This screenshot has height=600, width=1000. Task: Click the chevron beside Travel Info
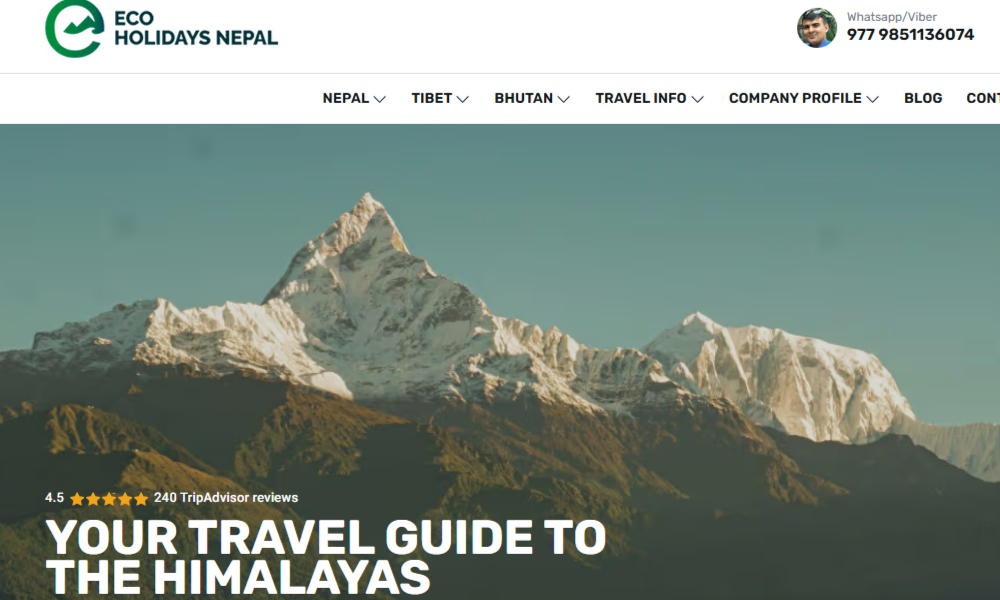pos(697,99)
